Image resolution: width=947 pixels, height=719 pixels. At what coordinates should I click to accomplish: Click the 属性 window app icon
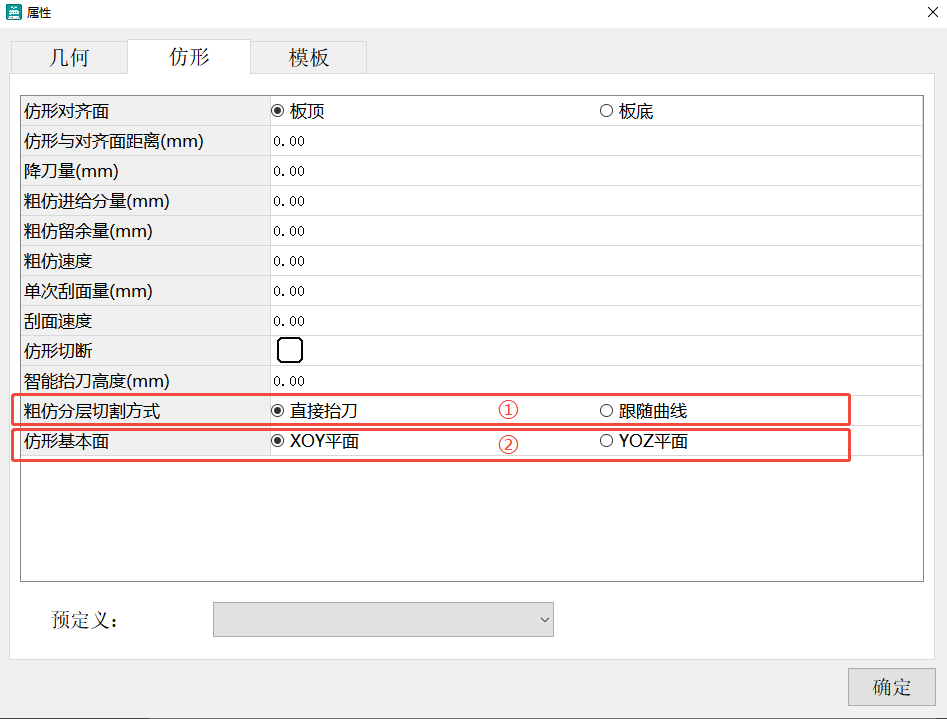pyautogui.click(x=14, y=13)
